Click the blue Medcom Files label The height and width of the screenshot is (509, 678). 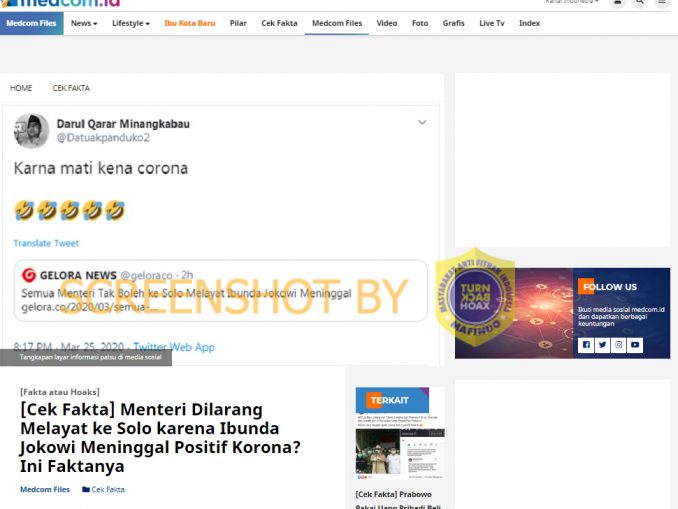point(32,23)
